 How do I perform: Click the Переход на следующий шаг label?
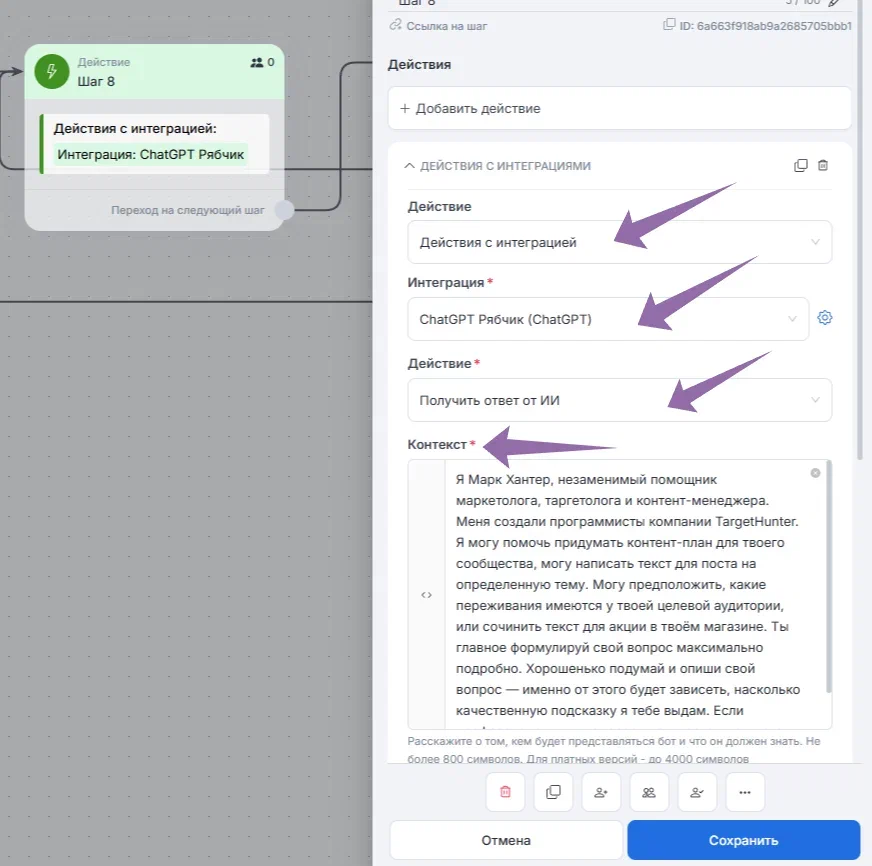[188, 210]
